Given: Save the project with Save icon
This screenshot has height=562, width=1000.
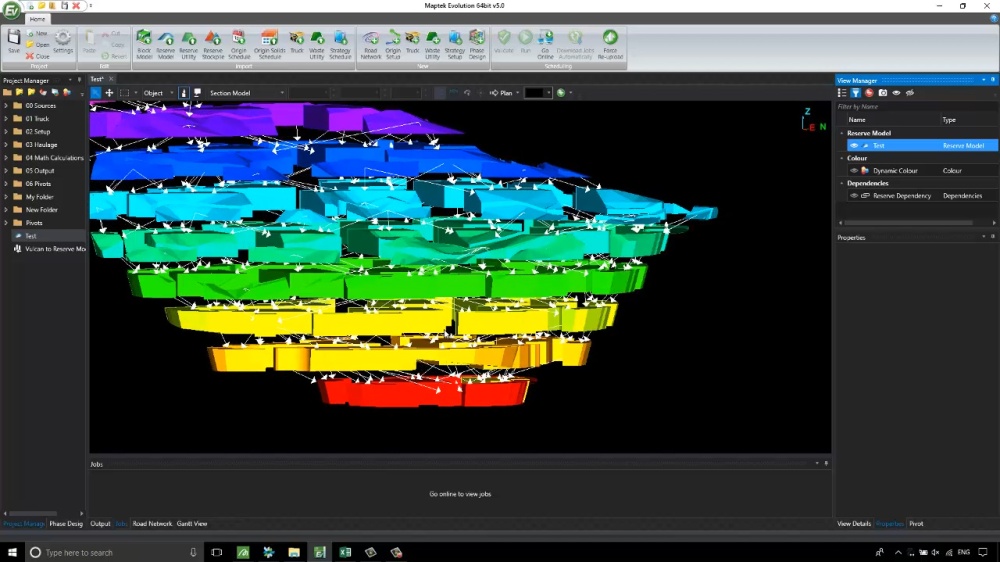Looking at the screenshot, I should tap(13, 42).
